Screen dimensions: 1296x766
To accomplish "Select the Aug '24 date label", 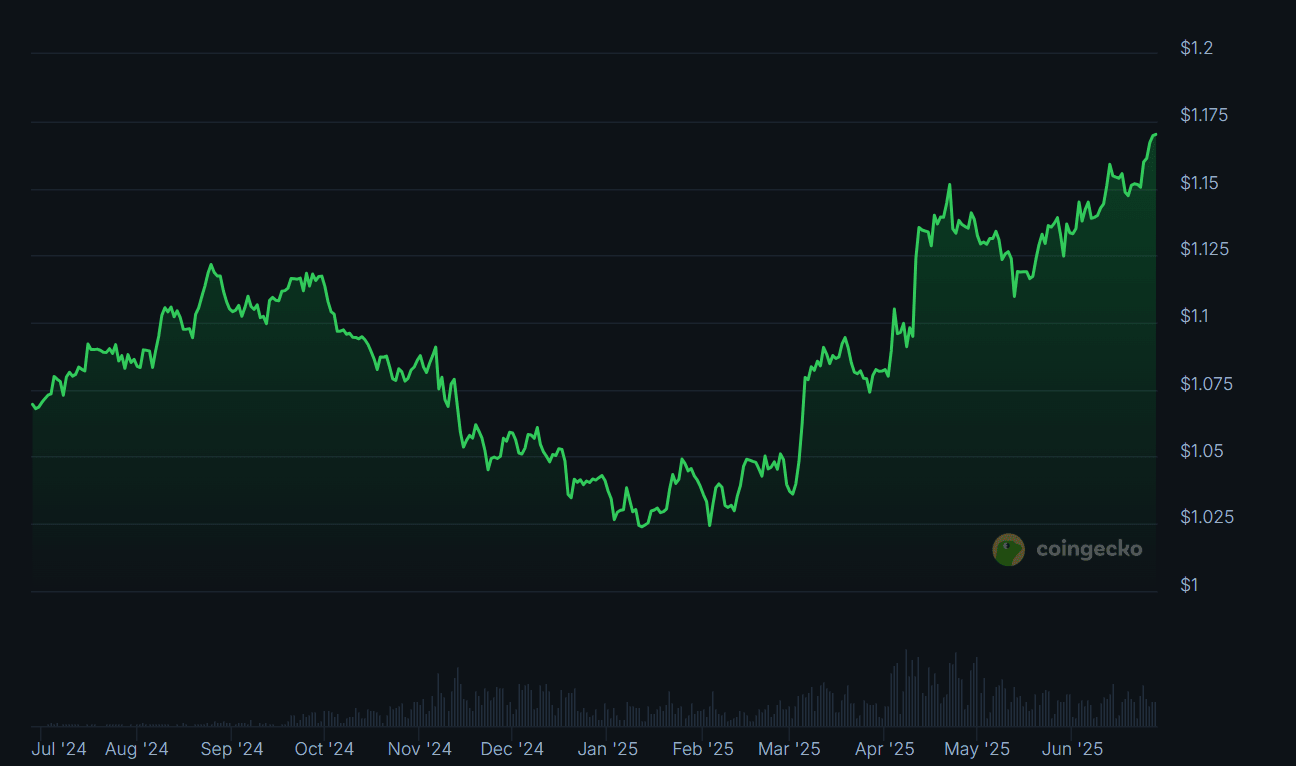I will pyautogui.click(x=137, y=748).
